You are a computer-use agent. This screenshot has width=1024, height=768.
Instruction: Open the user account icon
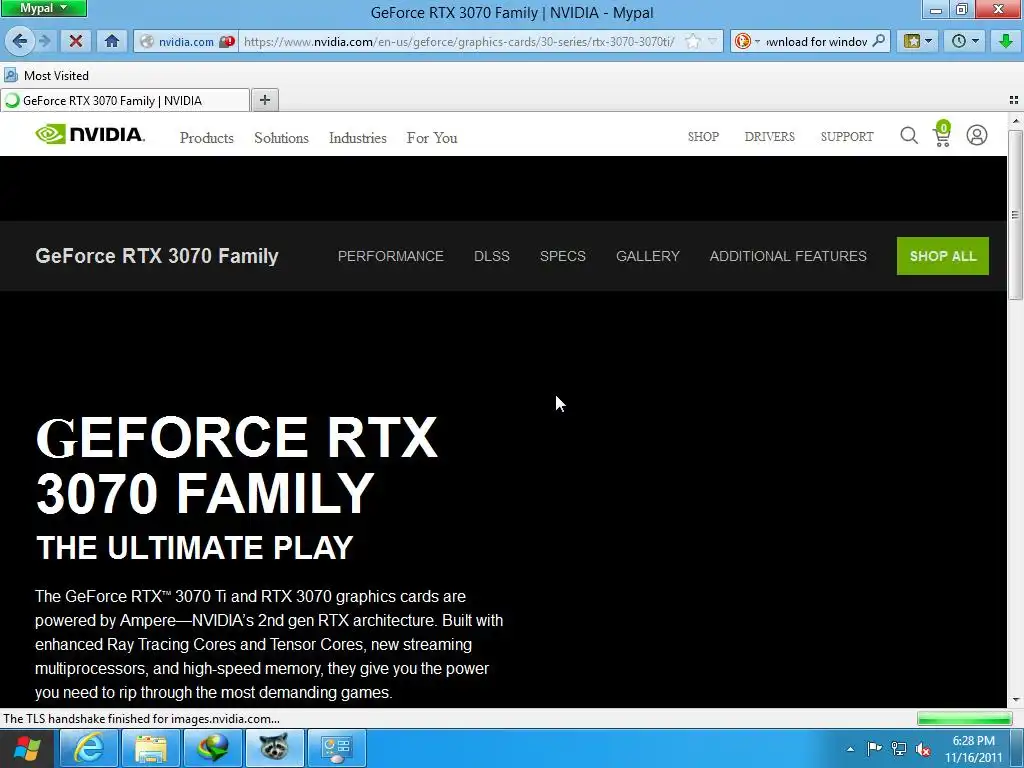[x=976, y=135]
